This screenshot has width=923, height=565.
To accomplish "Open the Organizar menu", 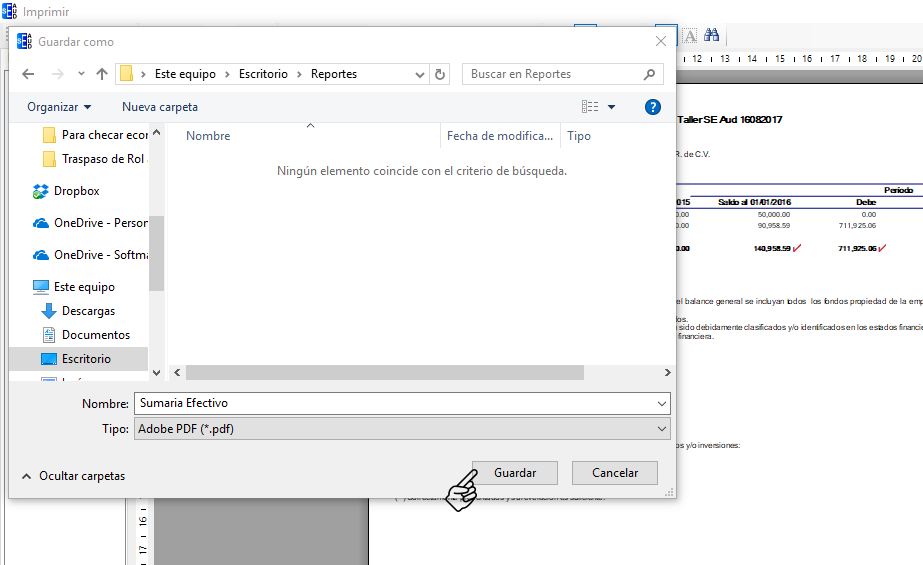I will point(59,107).
